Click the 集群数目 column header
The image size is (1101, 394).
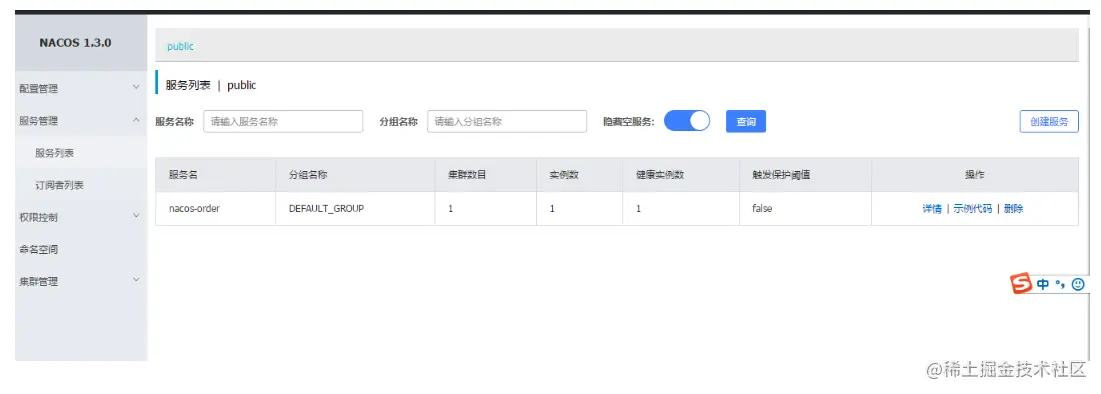click(467, 175)
